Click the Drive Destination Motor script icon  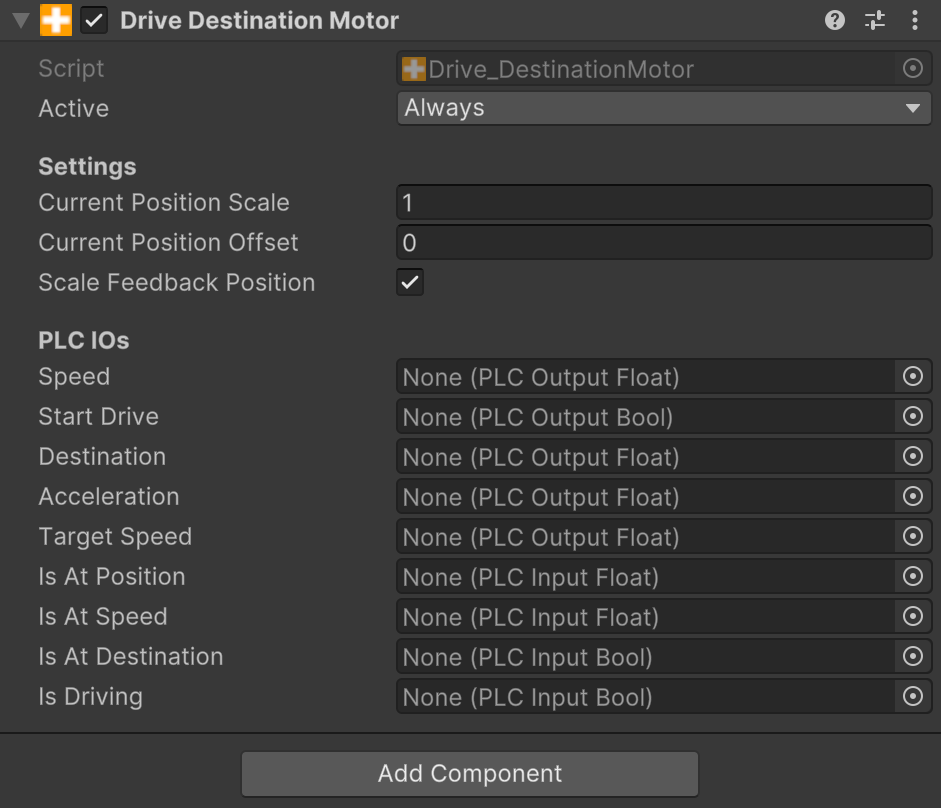click(56, 21)
